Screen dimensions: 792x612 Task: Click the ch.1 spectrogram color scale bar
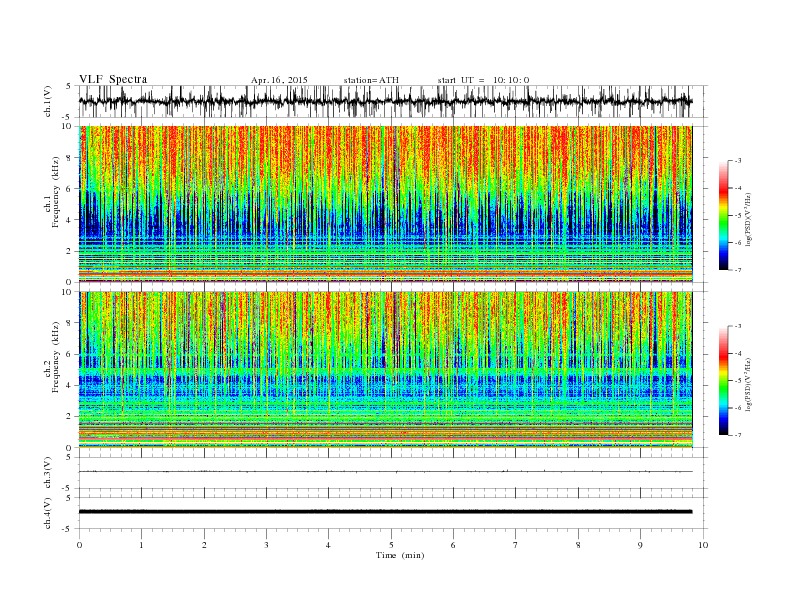(x=723, y=215)
